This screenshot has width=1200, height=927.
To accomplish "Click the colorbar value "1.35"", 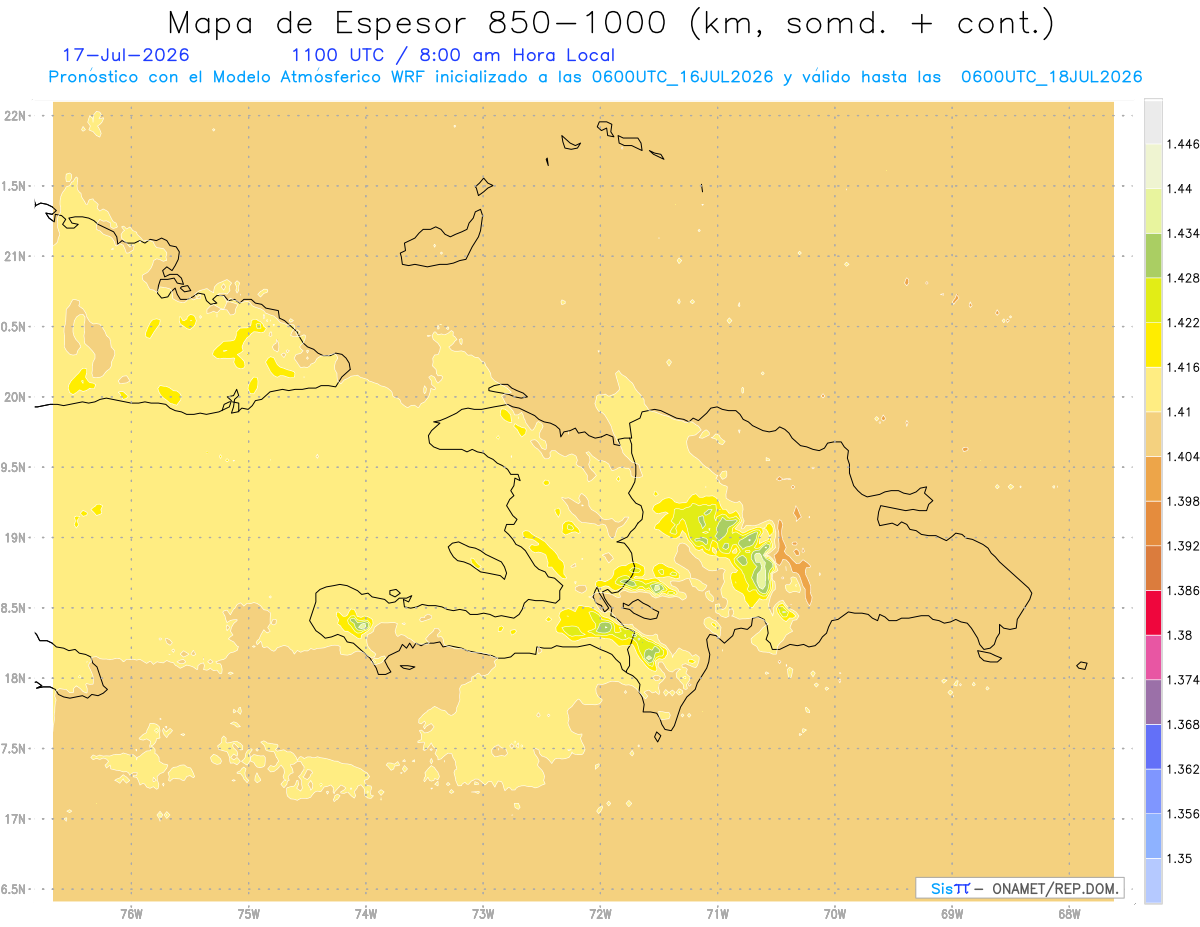I will tap(1179, 859).
